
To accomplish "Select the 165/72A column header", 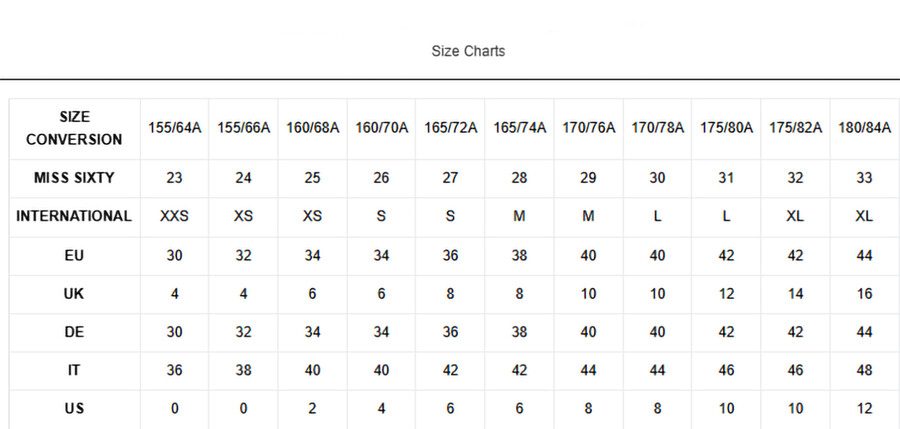I will click(451, 128).
